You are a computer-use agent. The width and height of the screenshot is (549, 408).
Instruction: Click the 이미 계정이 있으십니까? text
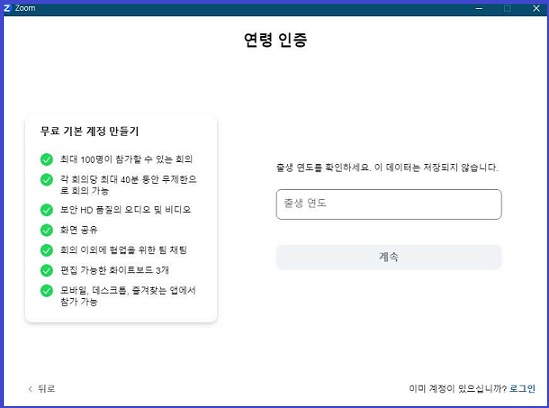pos(458,388)
